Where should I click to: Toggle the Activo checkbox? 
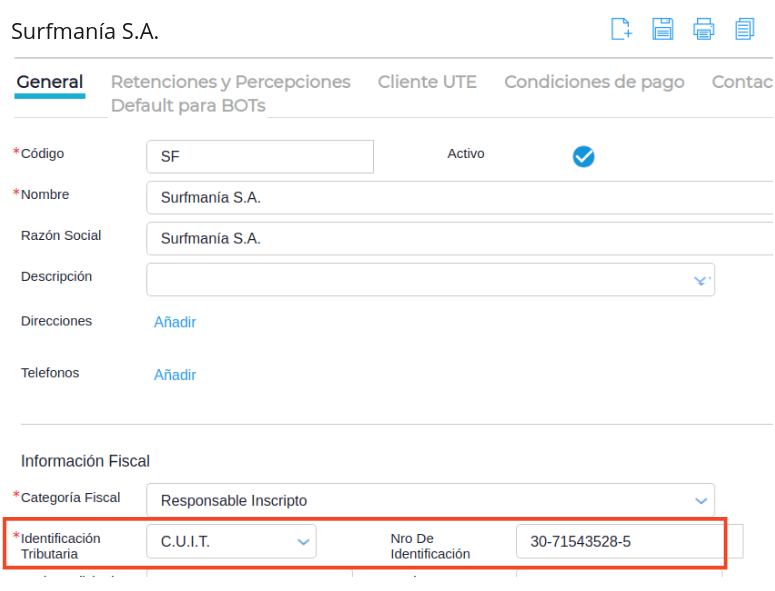coord(584,156)
